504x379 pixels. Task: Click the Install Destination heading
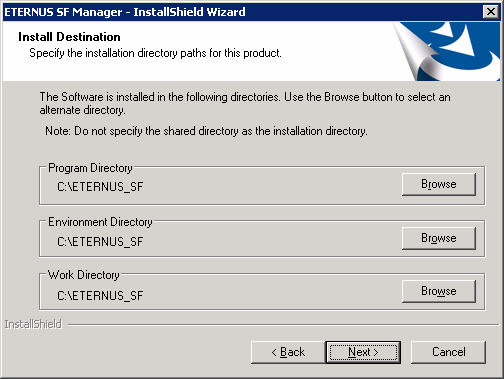coord(69,37)
